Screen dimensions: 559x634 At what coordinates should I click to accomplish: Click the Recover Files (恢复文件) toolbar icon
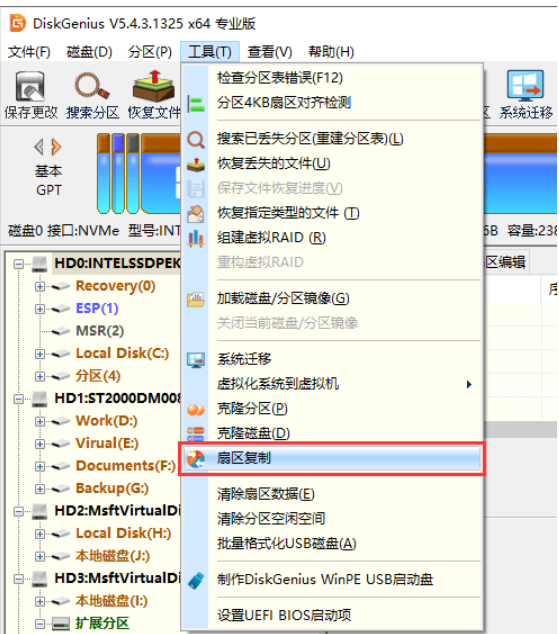click(154, 86)
